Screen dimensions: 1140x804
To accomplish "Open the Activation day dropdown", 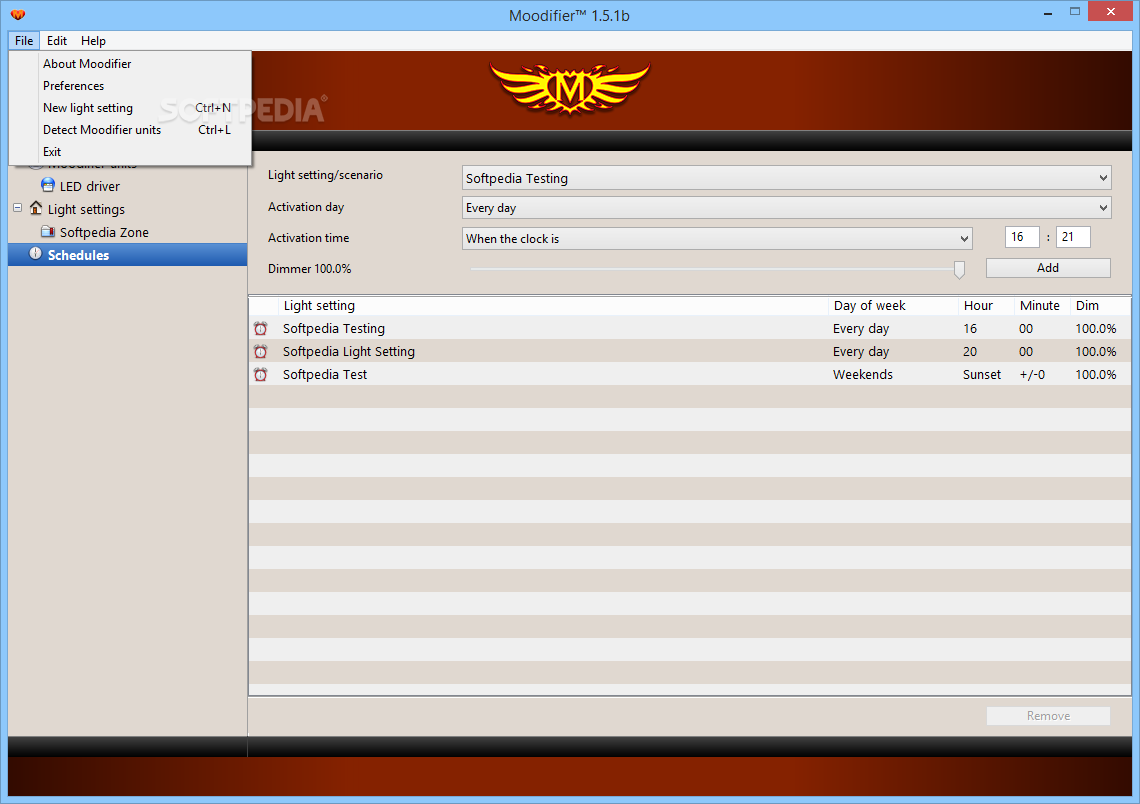I will point(787,208).
